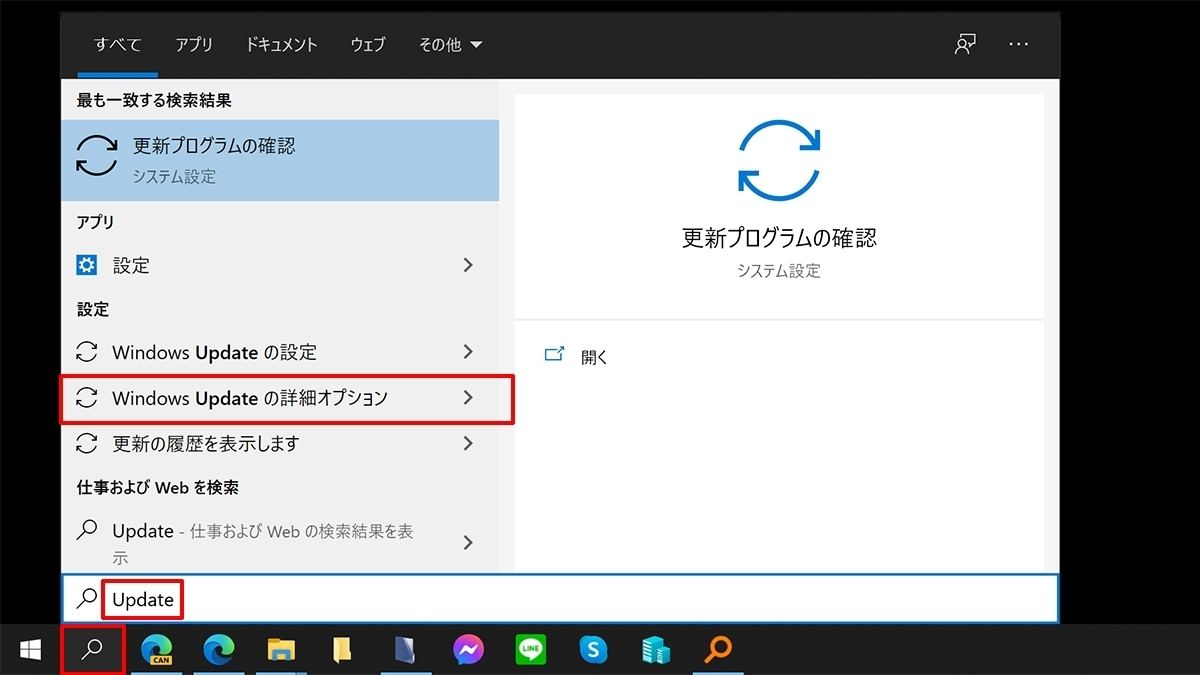Screen dimensions: 1200x675
Task: Launch Microsoft Edge Canary from taskbar
Action: [x=156, y=650]
